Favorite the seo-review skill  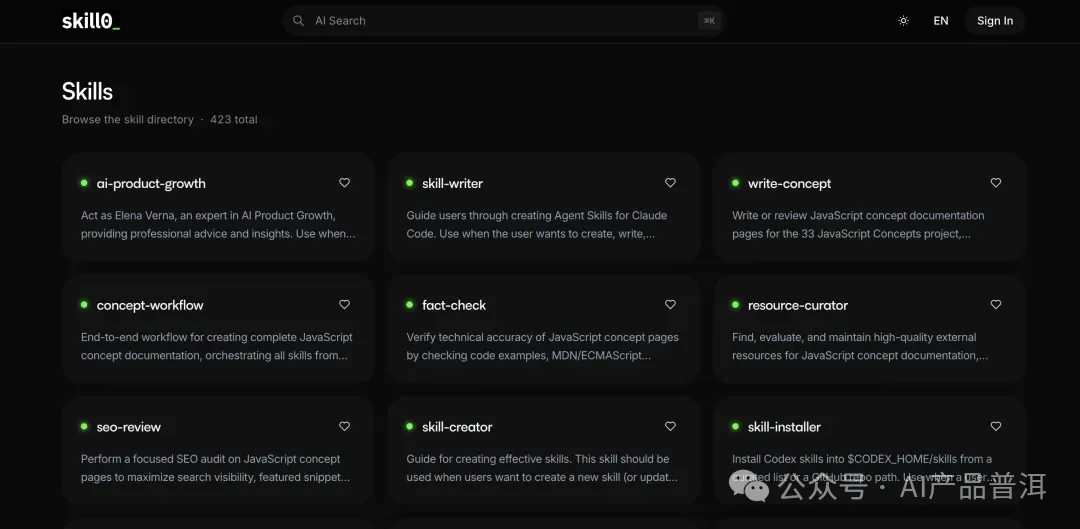[x=344, y=426]
